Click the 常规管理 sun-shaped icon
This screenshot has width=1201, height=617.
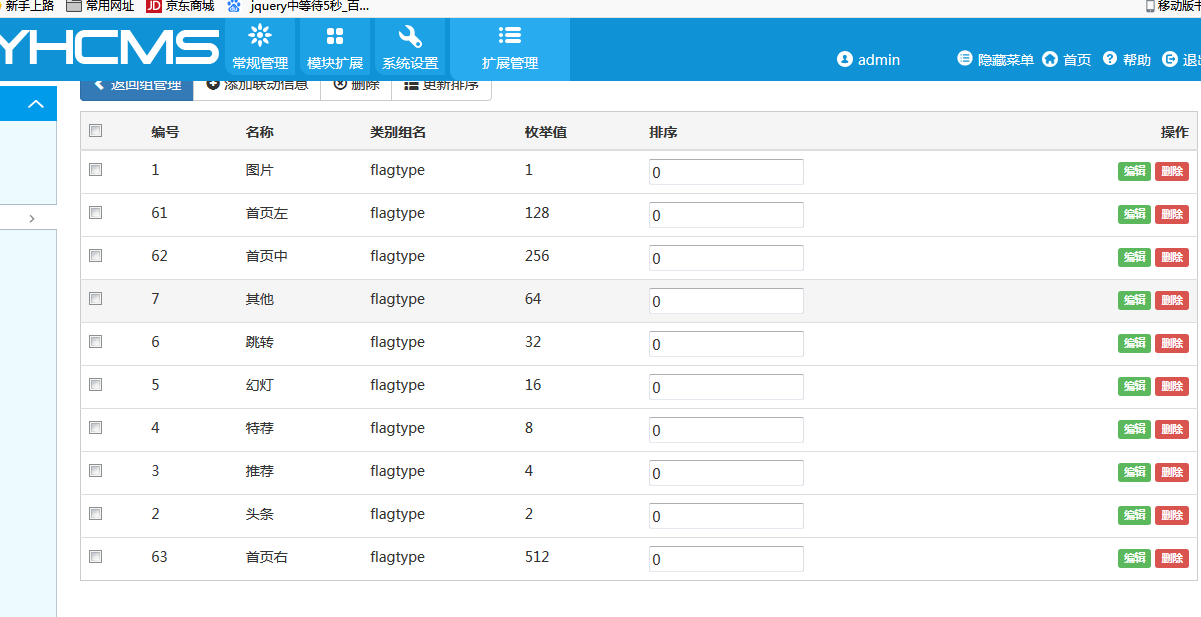(260, 37)
